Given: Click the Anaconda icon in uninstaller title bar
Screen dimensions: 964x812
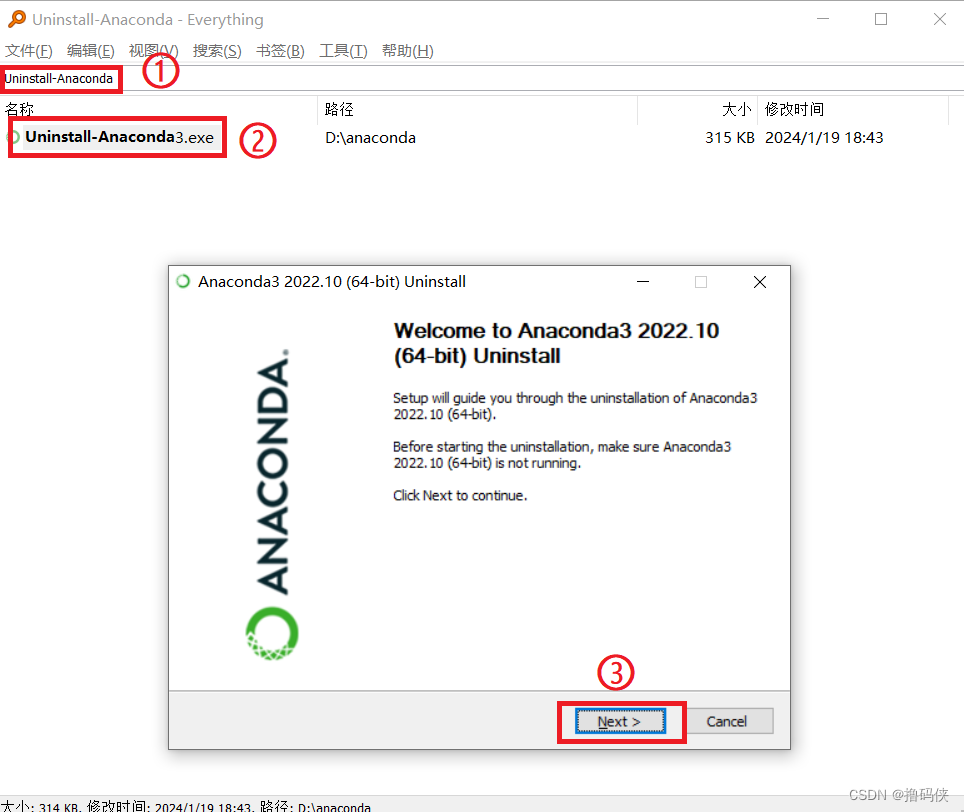Looking at the screenshot, I should (183, 282).
